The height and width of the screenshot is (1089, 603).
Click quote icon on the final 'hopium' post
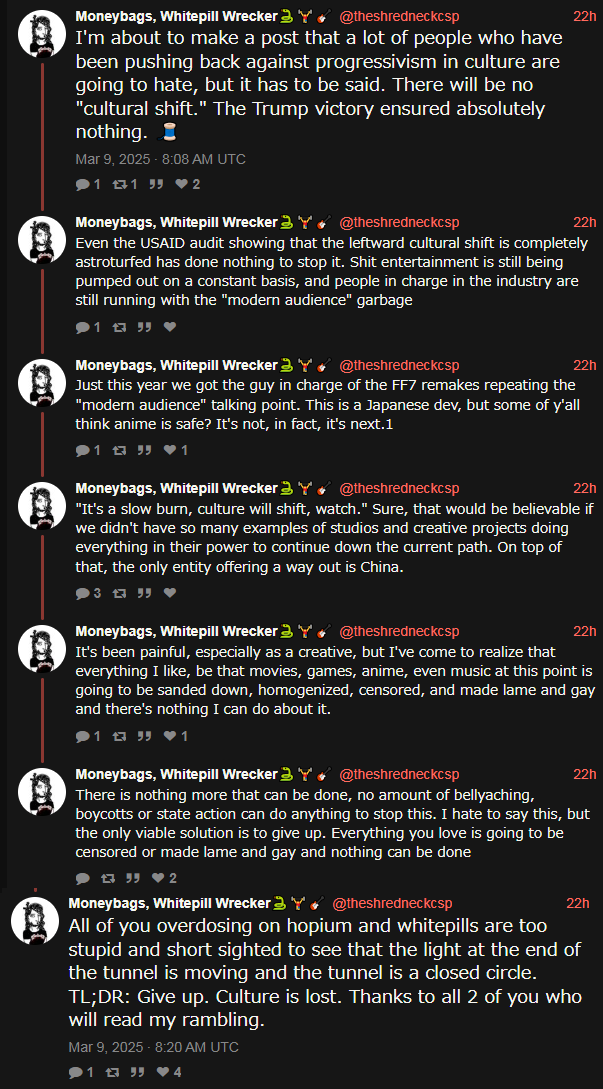click(136, 1072)
